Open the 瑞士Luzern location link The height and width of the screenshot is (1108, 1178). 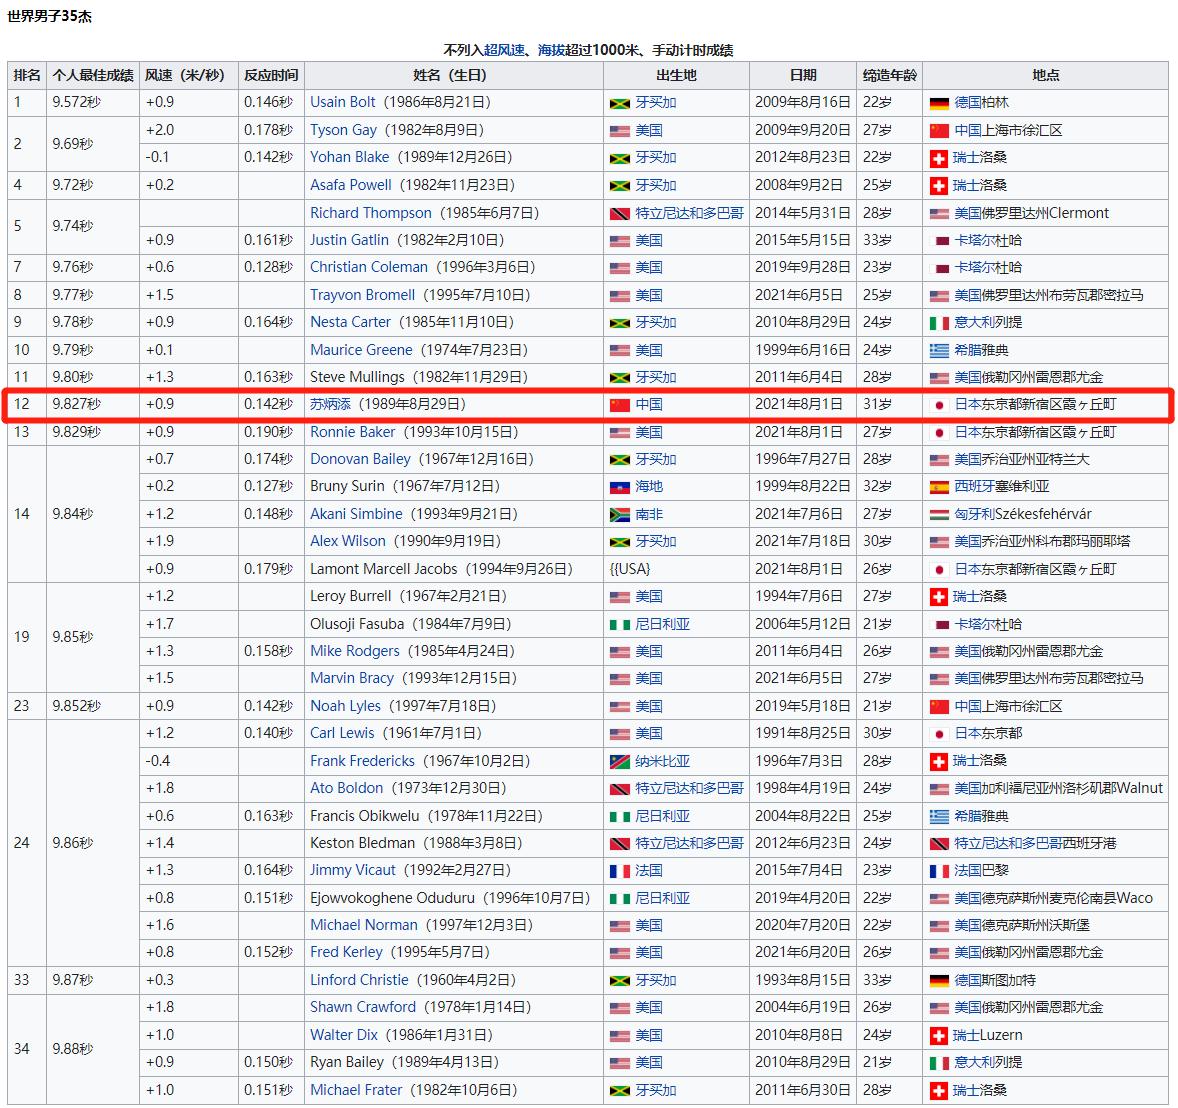(987, 1035)
